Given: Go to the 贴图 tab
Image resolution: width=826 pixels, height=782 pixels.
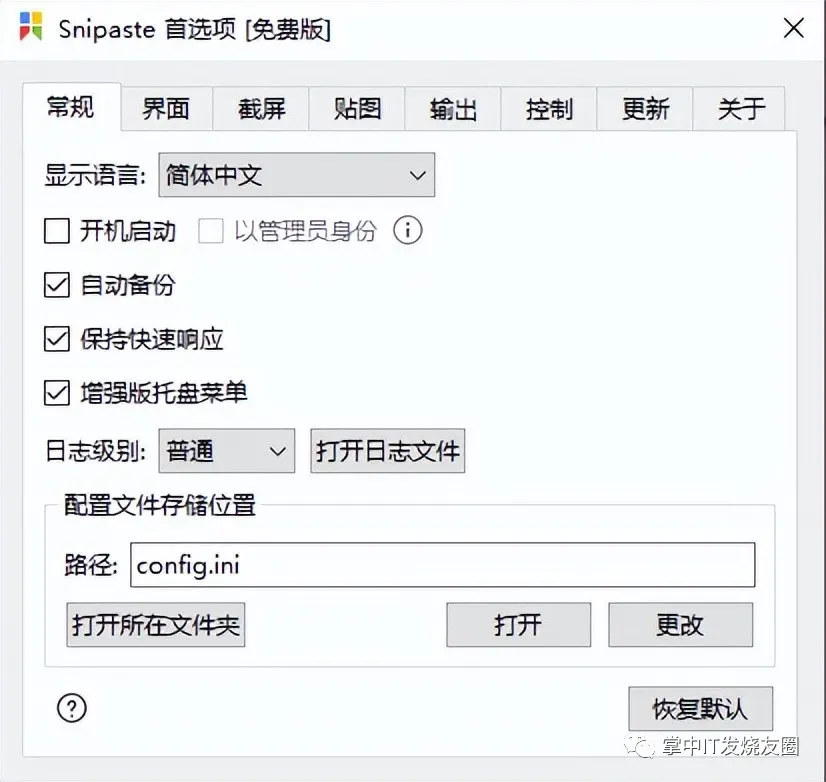Looking at the screenshot, I should pos(358,109).
